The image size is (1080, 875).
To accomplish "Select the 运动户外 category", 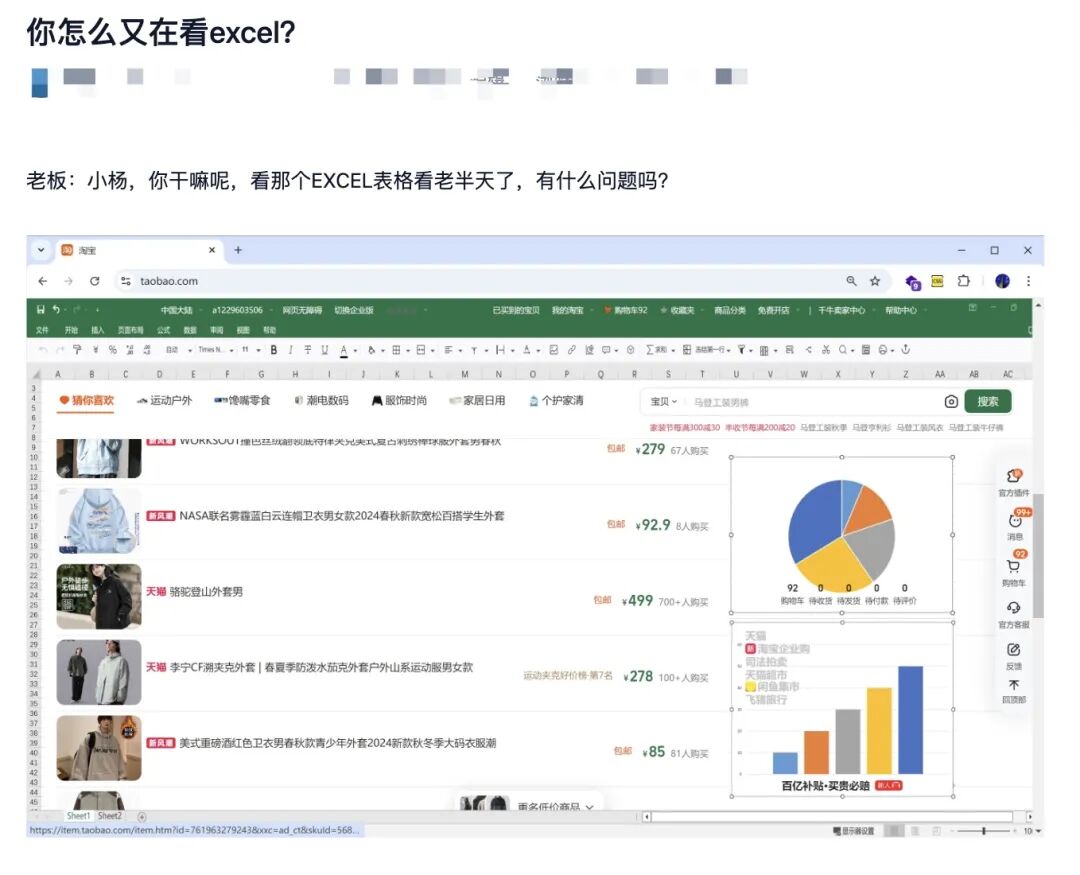I will [165, 400].
